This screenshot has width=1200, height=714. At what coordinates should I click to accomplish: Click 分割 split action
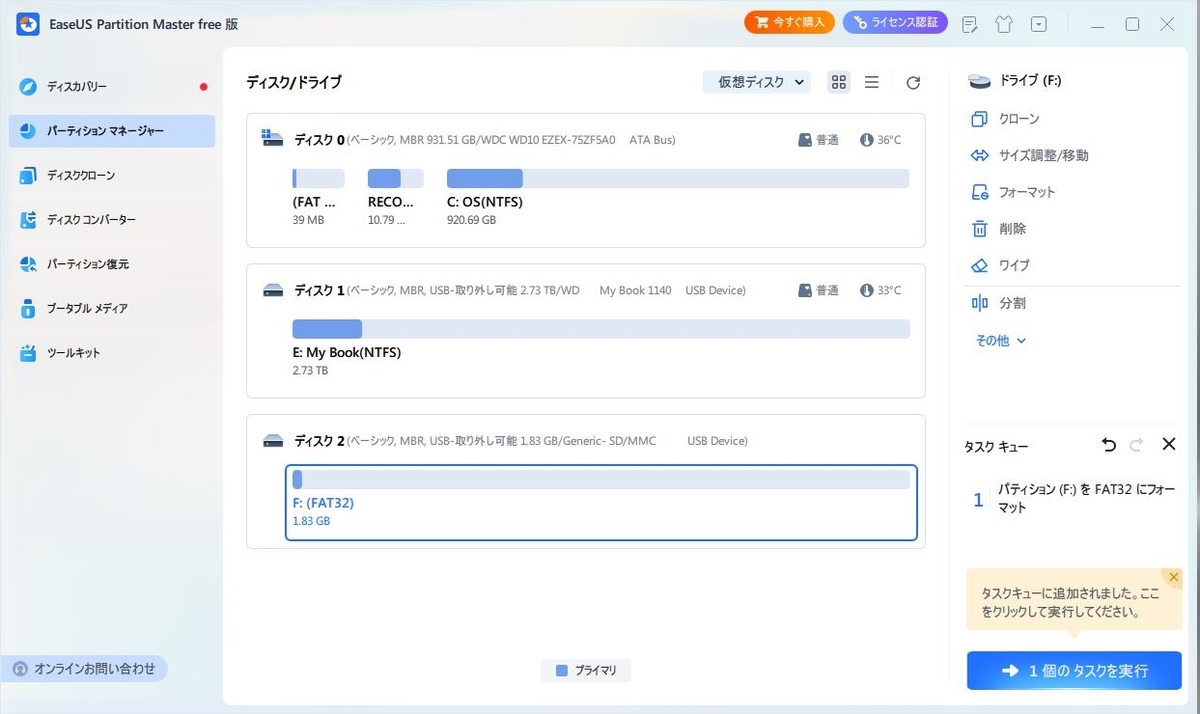coord(998,303)
